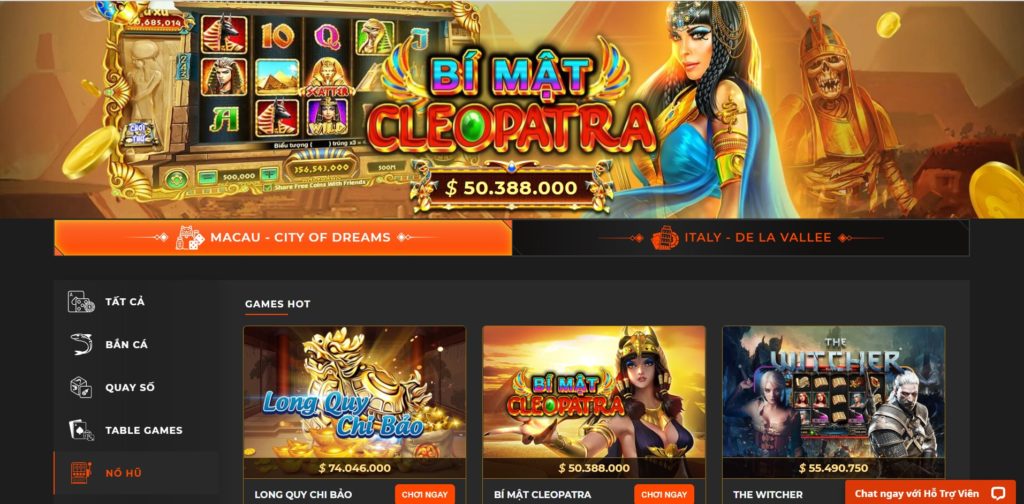1024x504 pixels.
Task: Click the Table Games playing cards icon
Action: [81, 430]
